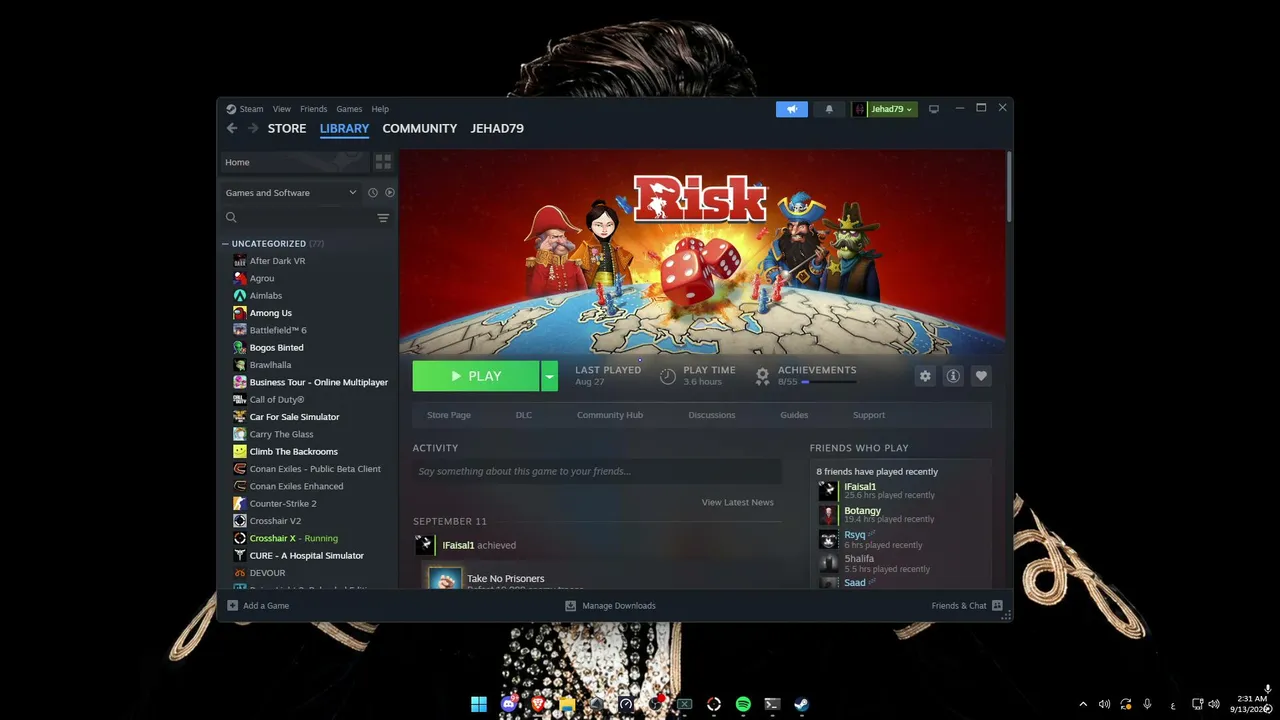
Task: Click the forward navigation arrow in Steam
Action: (253, 128)
